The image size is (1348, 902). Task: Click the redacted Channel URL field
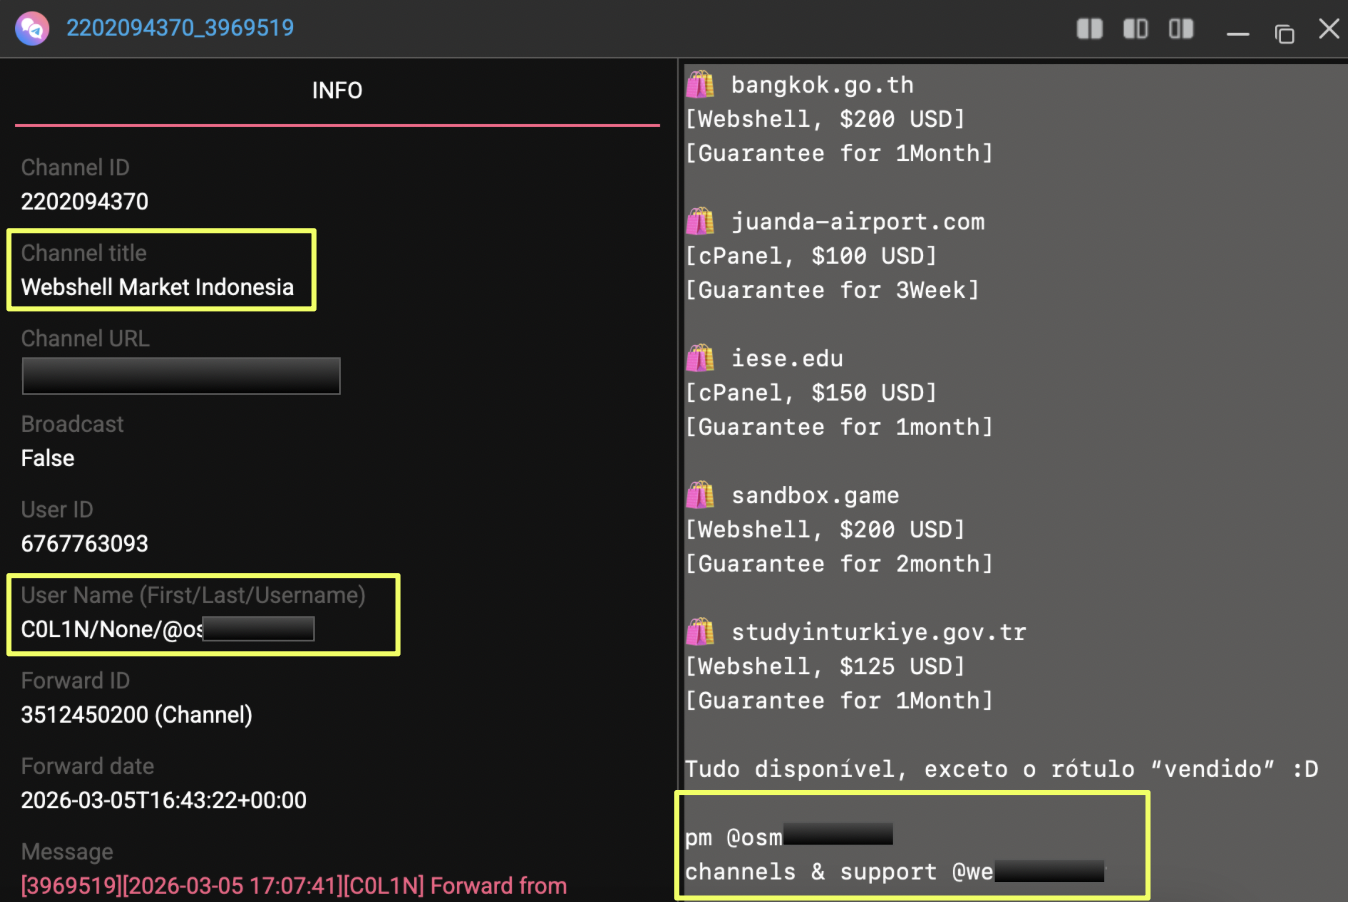pyautogui.click(x=181, y=376)
